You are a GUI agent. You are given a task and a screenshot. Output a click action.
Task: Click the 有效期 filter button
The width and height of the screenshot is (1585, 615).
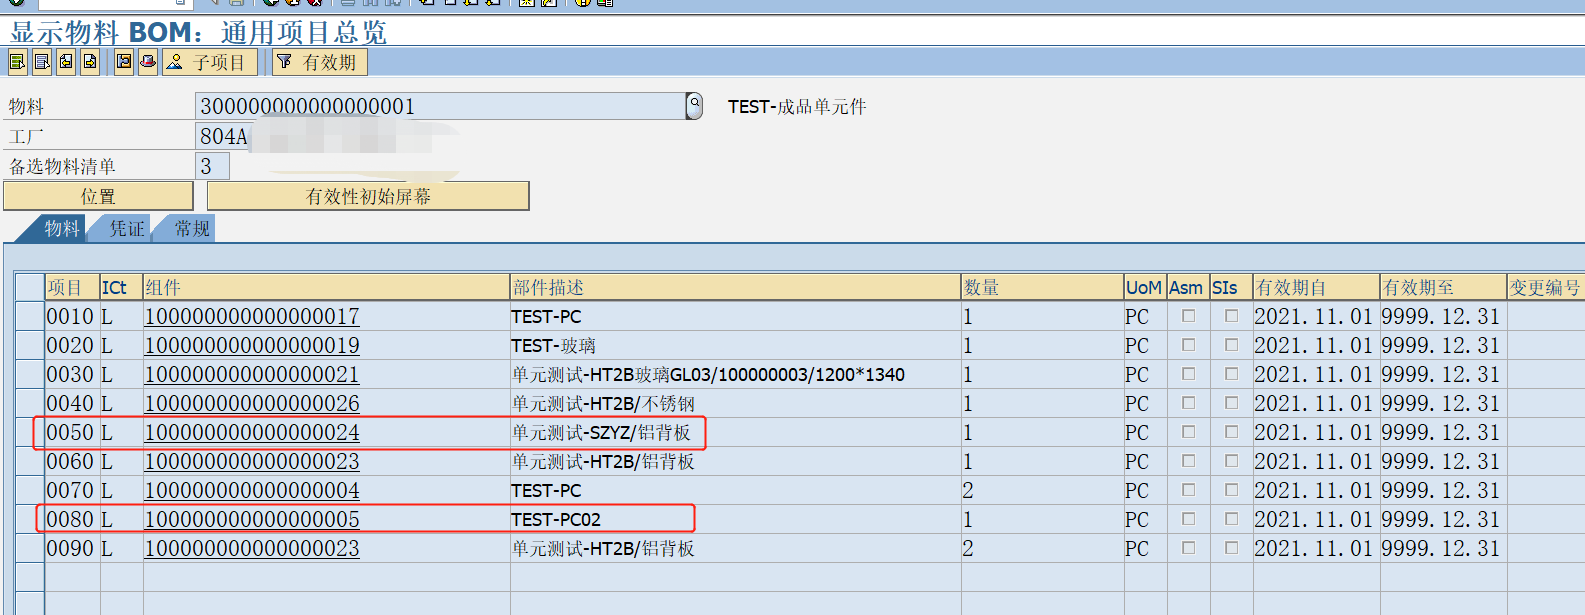320,62
